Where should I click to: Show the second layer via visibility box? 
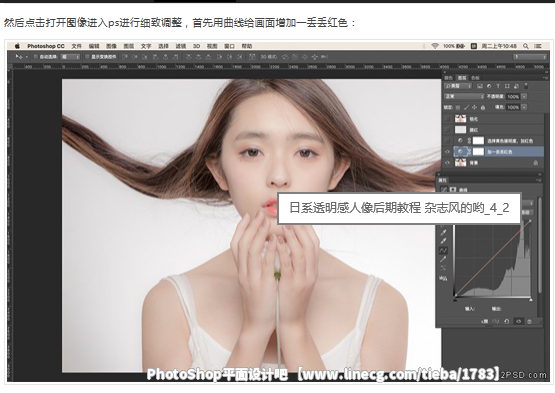447,130
